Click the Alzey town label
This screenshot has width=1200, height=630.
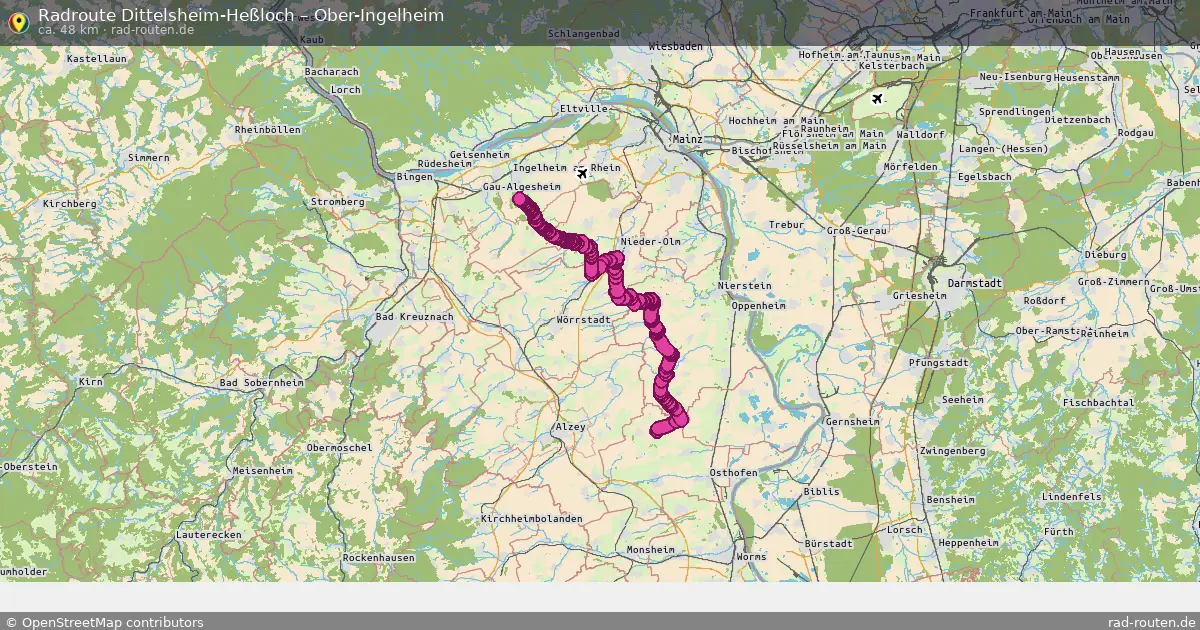click(569, 426)
